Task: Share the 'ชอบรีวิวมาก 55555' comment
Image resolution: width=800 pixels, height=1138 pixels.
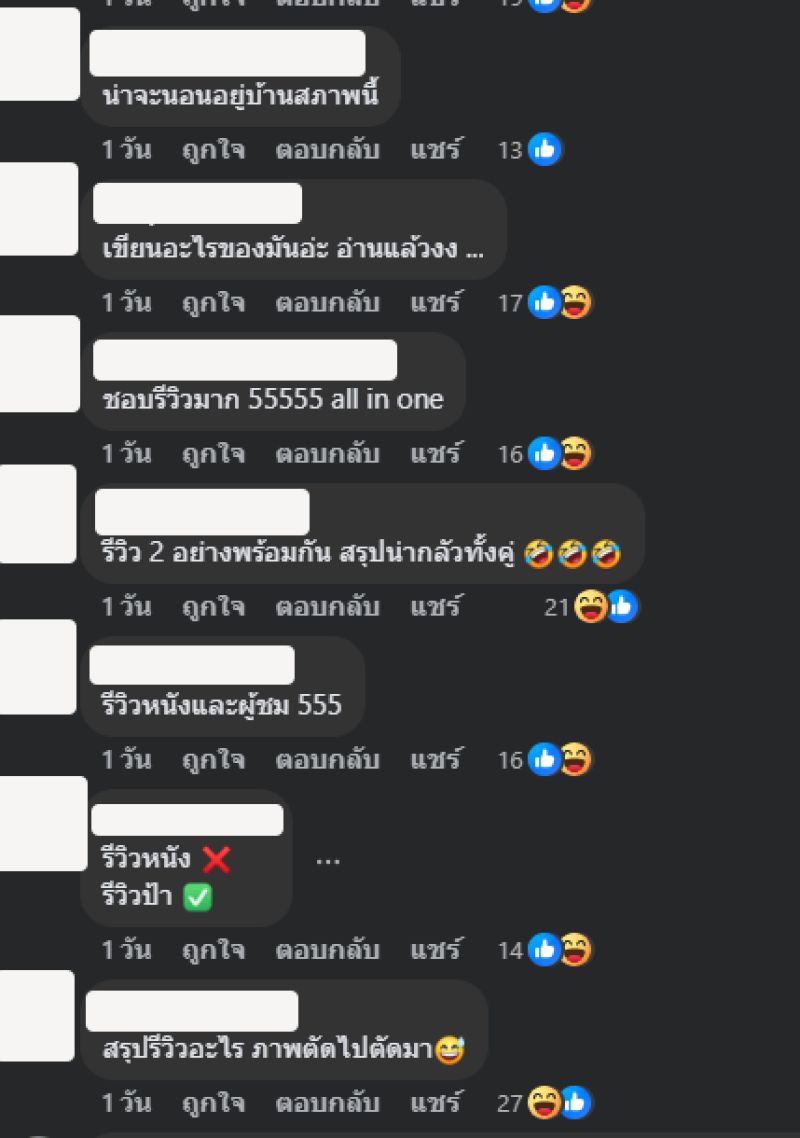Action: [x=435, y=454]
